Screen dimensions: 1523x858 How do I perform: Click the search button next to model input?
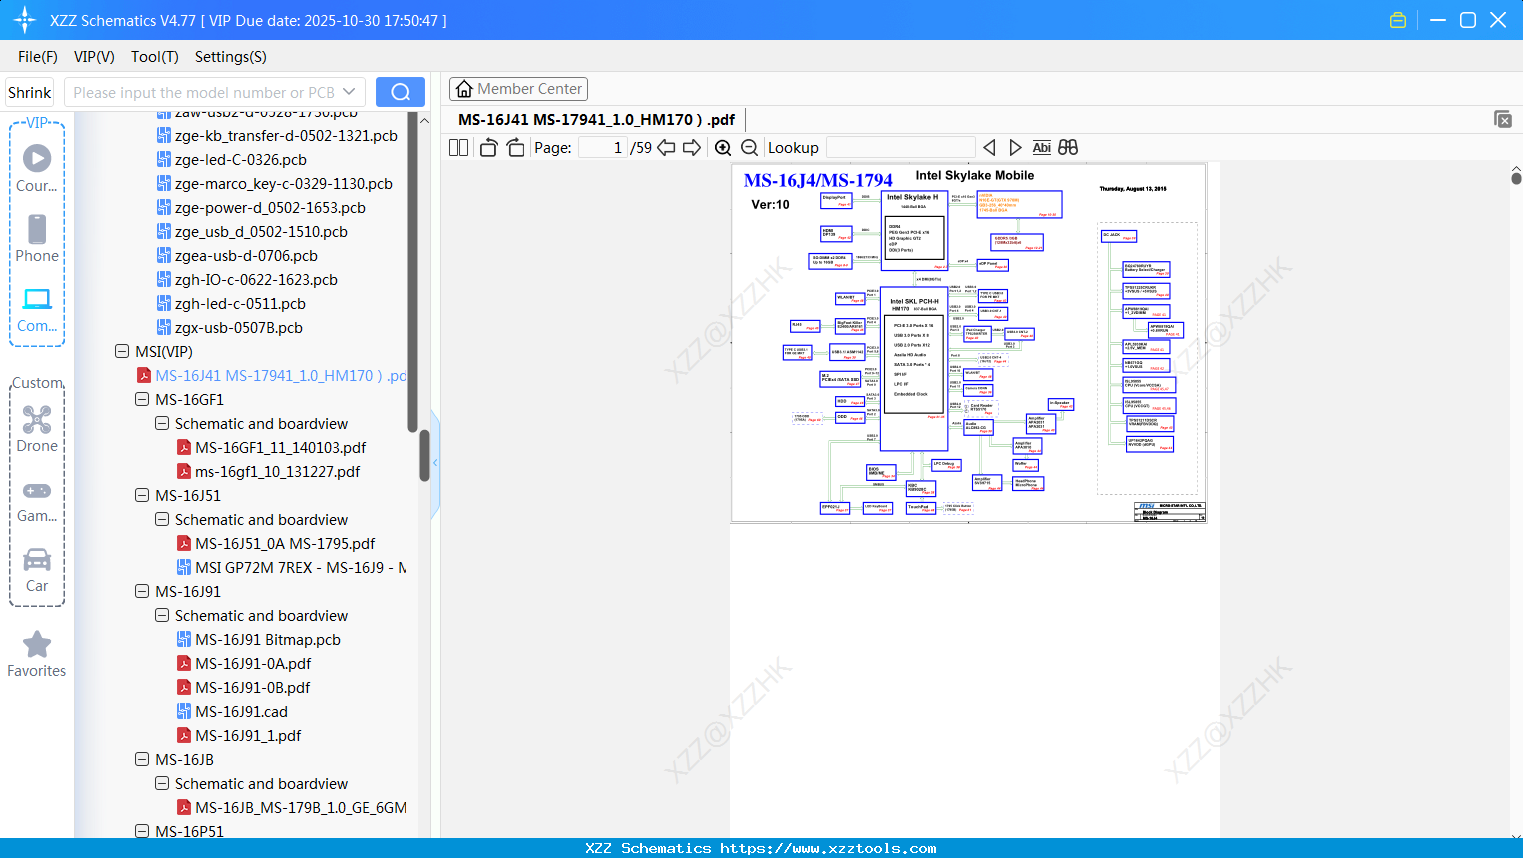click(400, 92)
